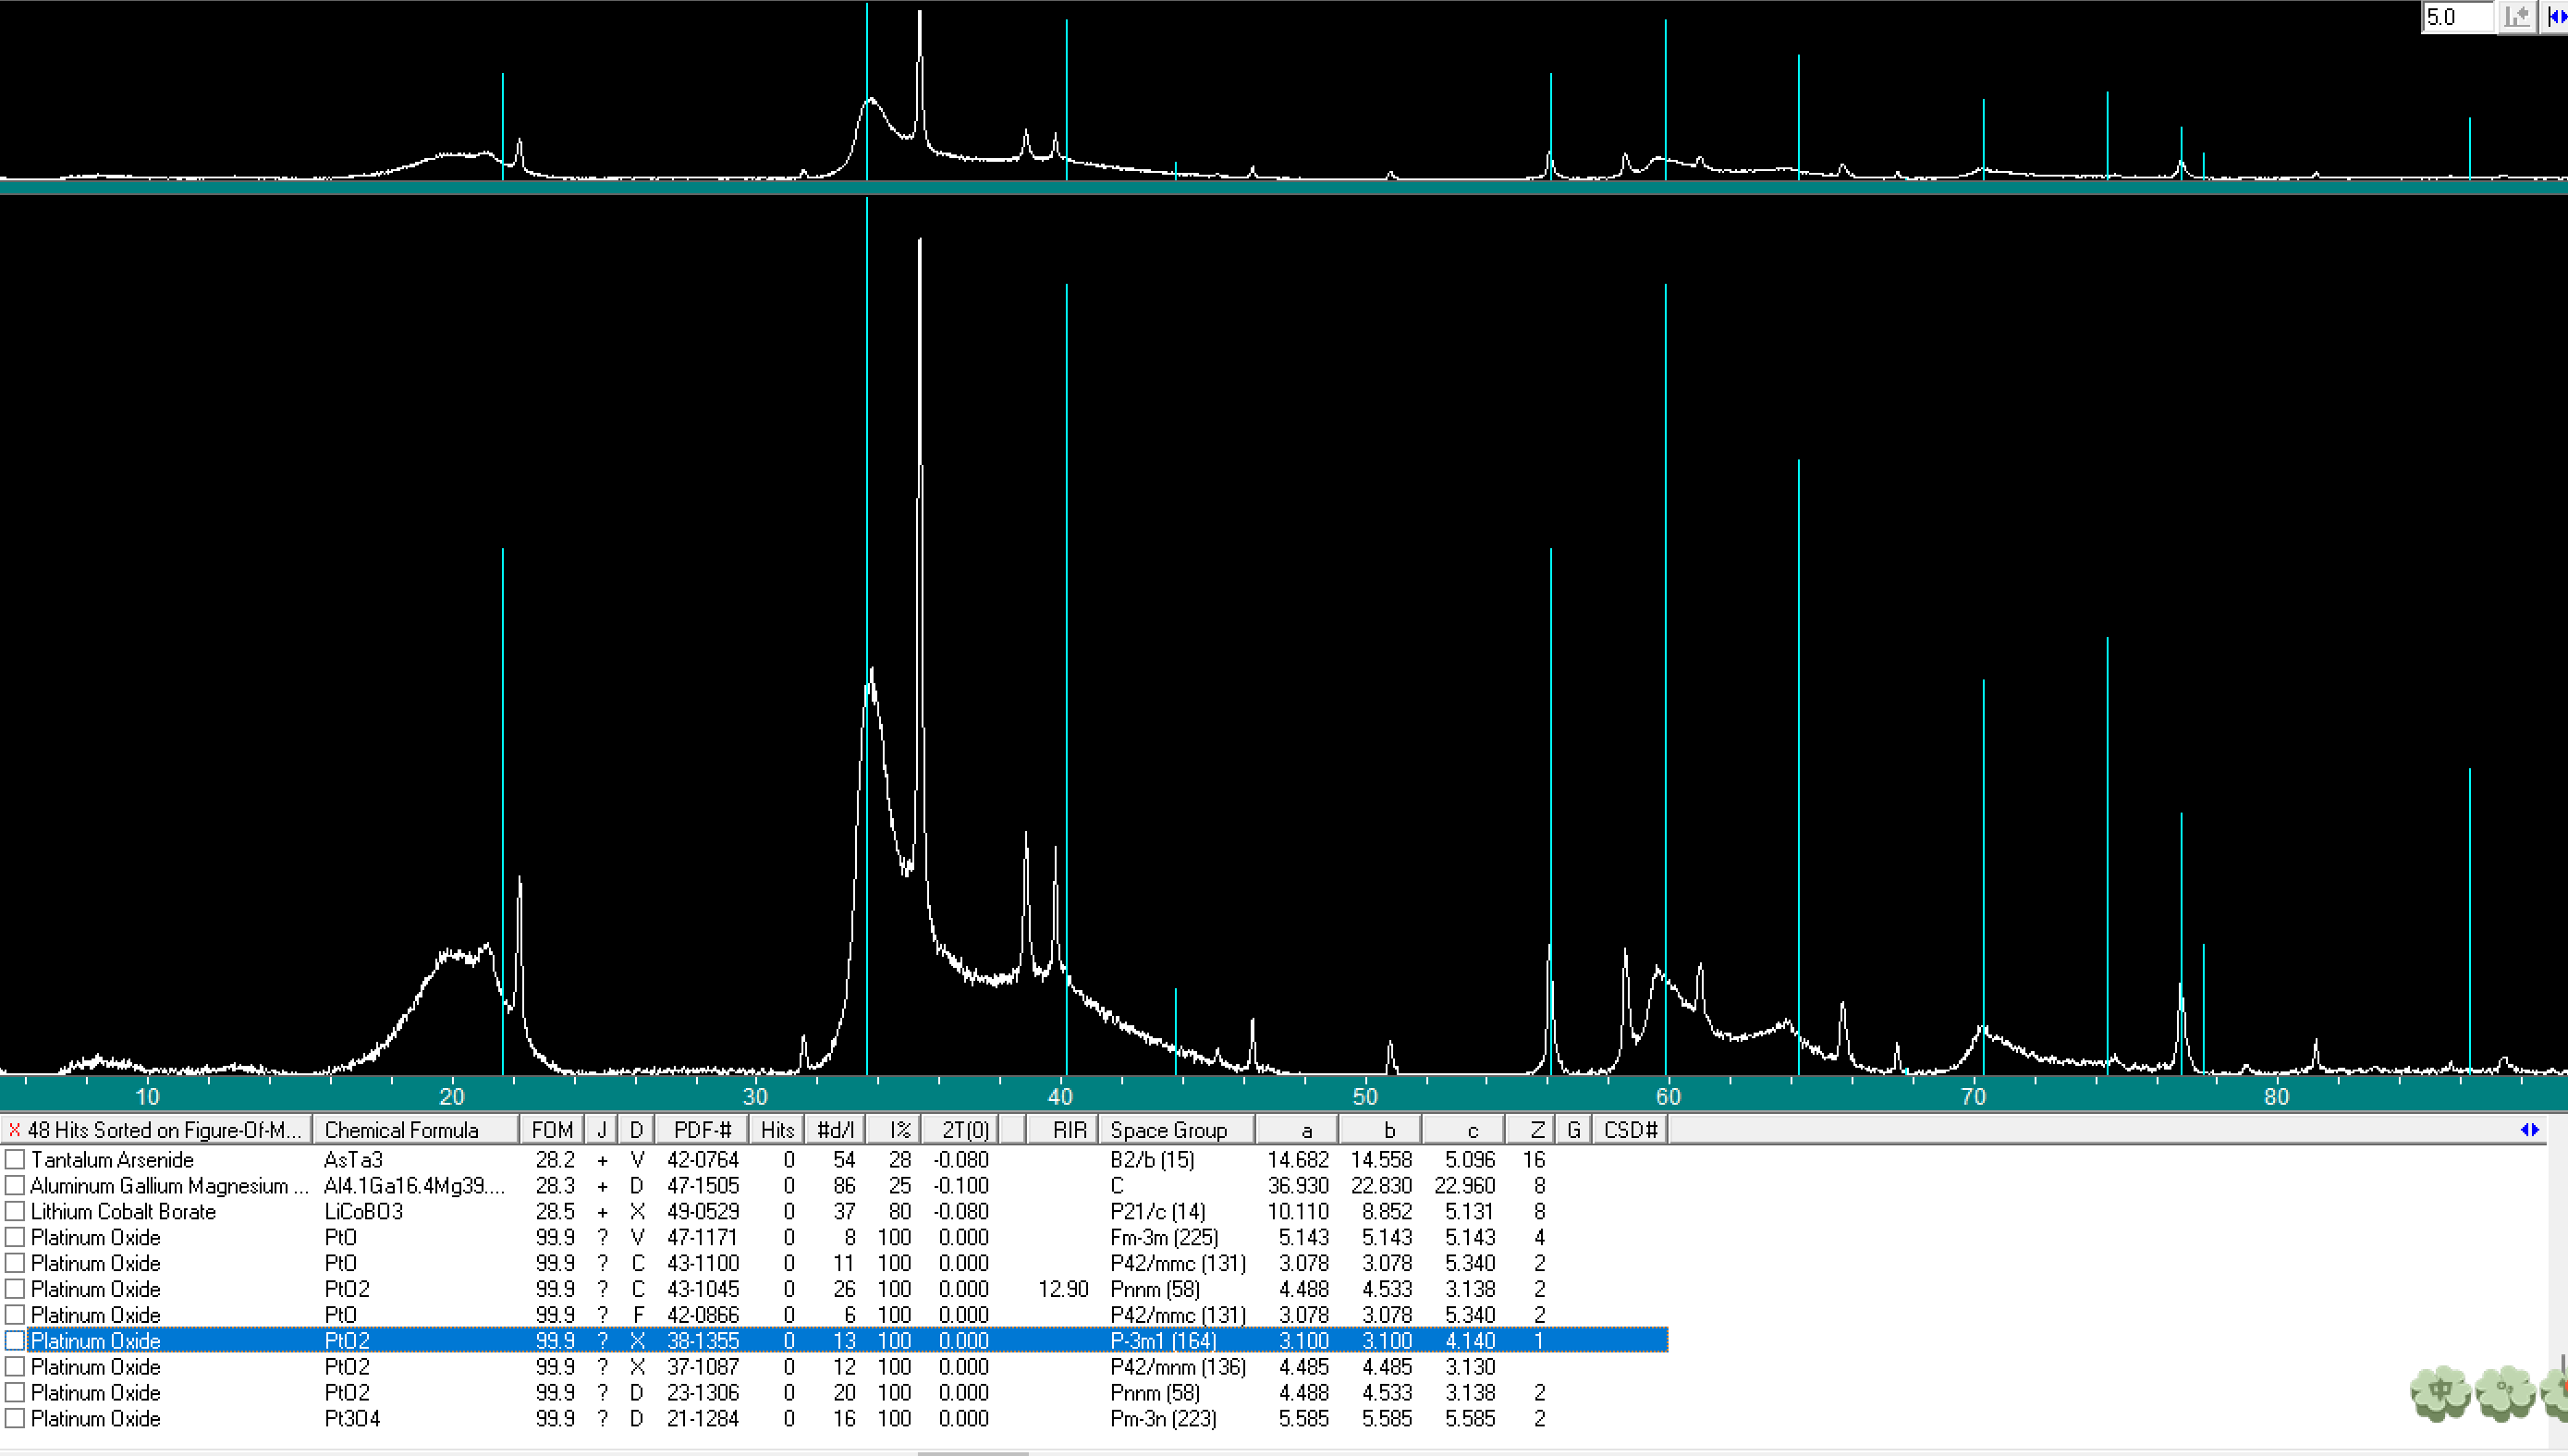Screen dimensions: 2568x1456
Task: Click the punctuation mode clover icon
Action: click(2505, 1392)
